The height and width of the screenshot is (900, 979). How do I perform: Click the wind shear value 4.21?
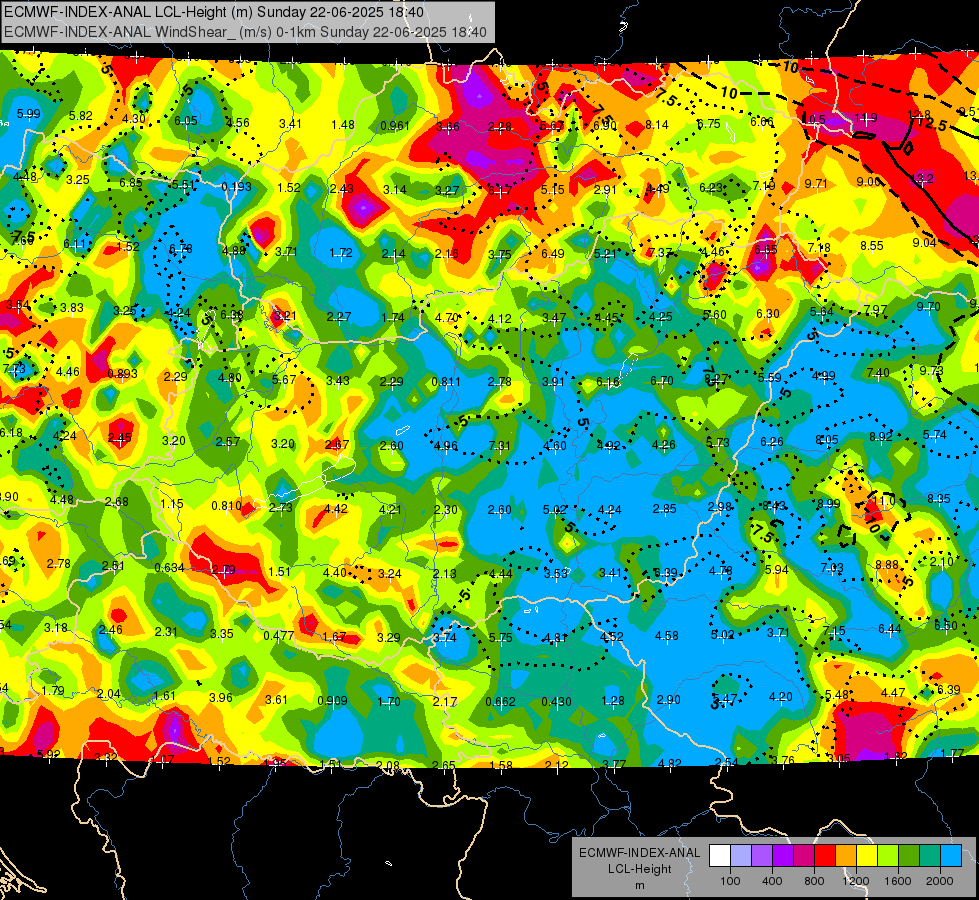coord(390,509)
